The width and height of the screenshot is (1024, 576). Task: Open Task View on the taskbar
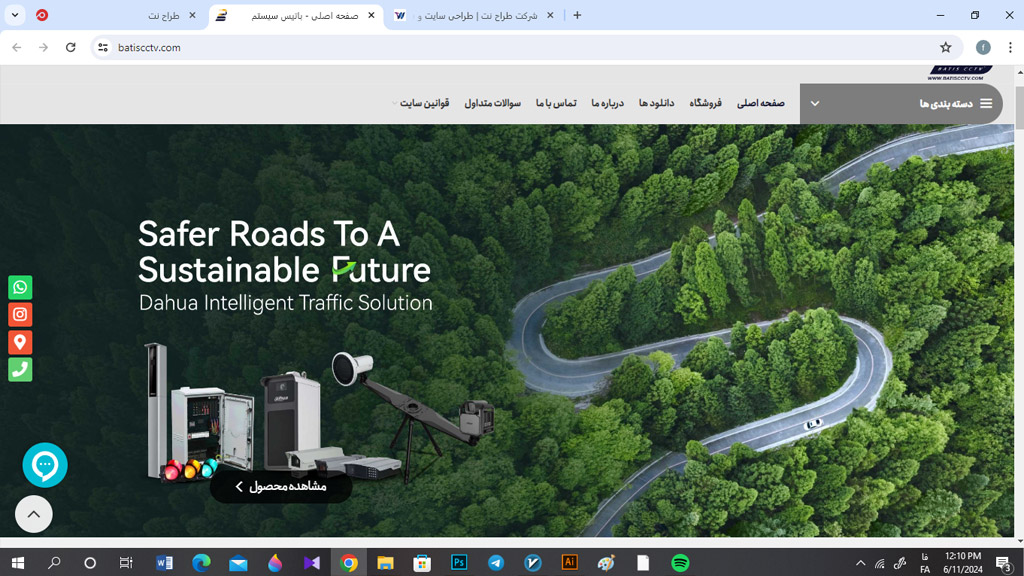(x=126, y=563)
